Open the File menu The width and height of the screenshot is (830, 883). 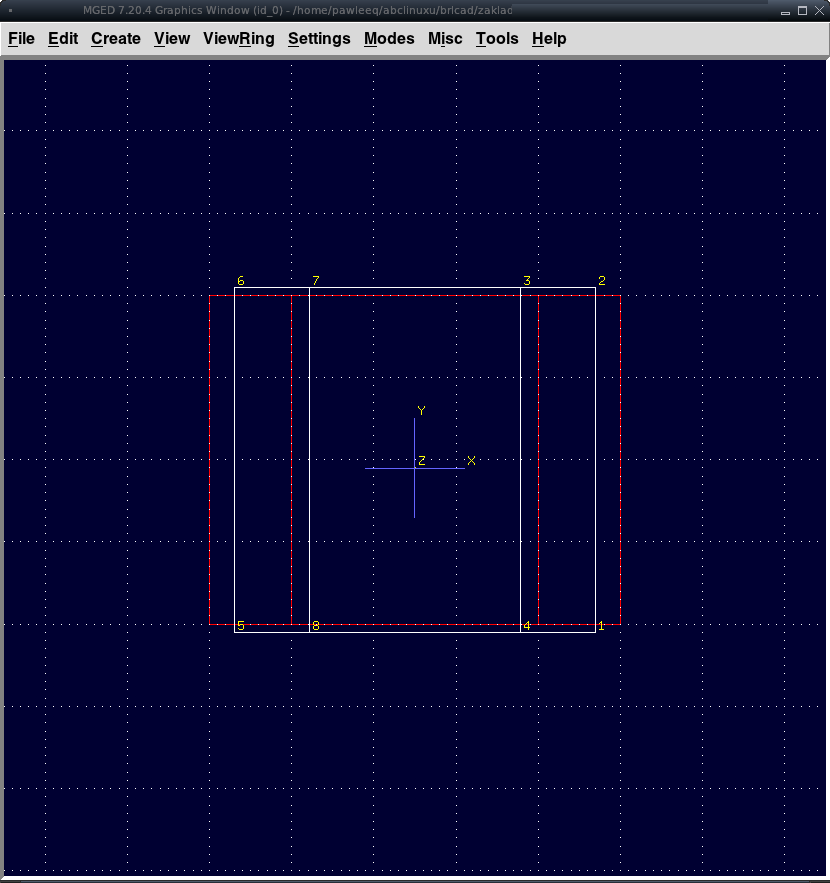click(21, 39)
